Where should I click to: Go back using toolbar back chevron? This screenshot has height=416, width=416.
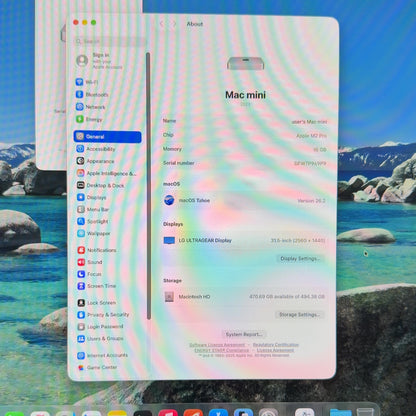point(162,24)
